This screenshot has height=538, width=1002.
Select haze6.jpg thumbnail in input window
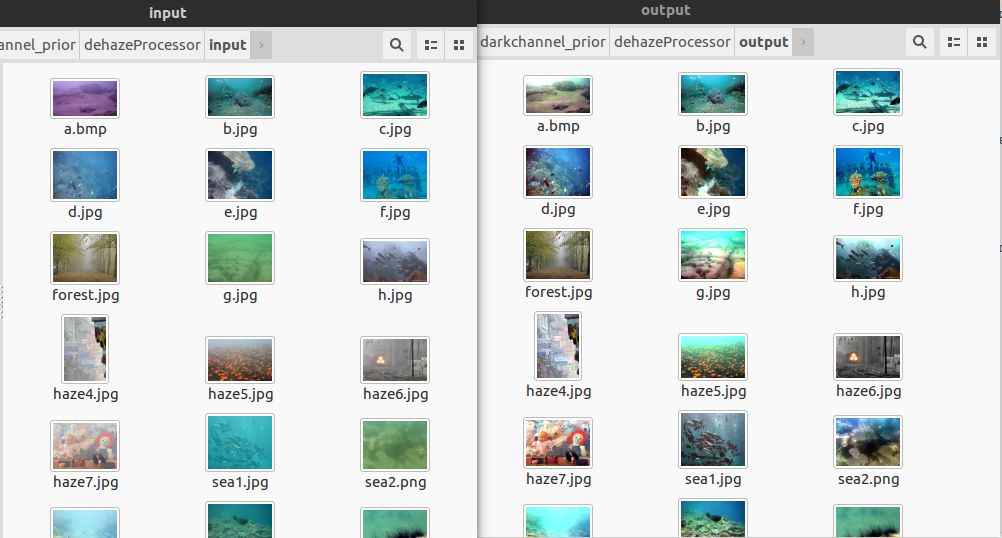click(x=395, y=360)
